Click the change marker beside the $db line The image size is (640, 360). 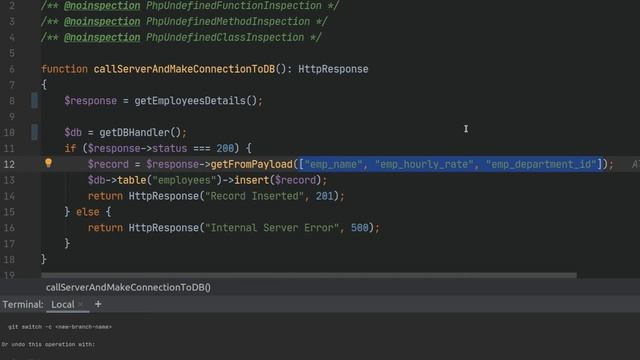pos(34,132)
